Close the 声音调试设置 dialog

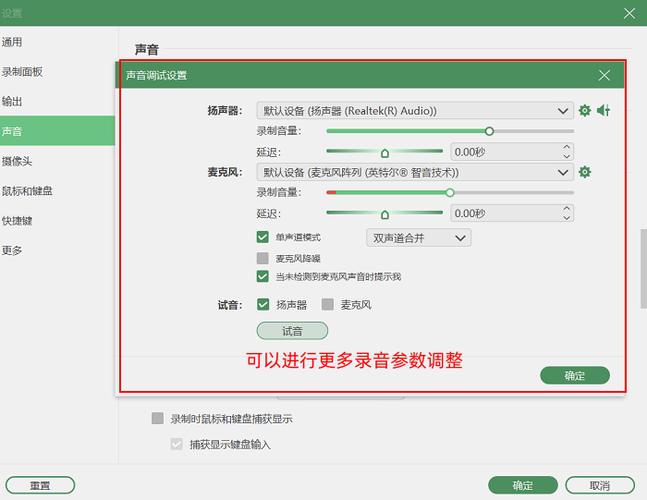click(x=604, y=75)
